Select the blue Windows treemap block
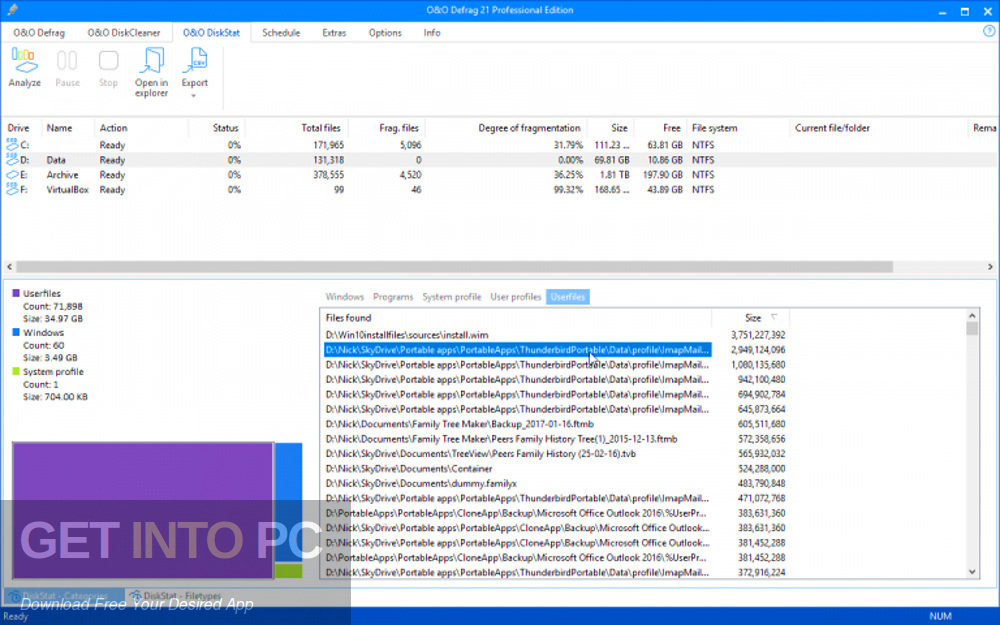1000x625 pixels. [288, 503]
